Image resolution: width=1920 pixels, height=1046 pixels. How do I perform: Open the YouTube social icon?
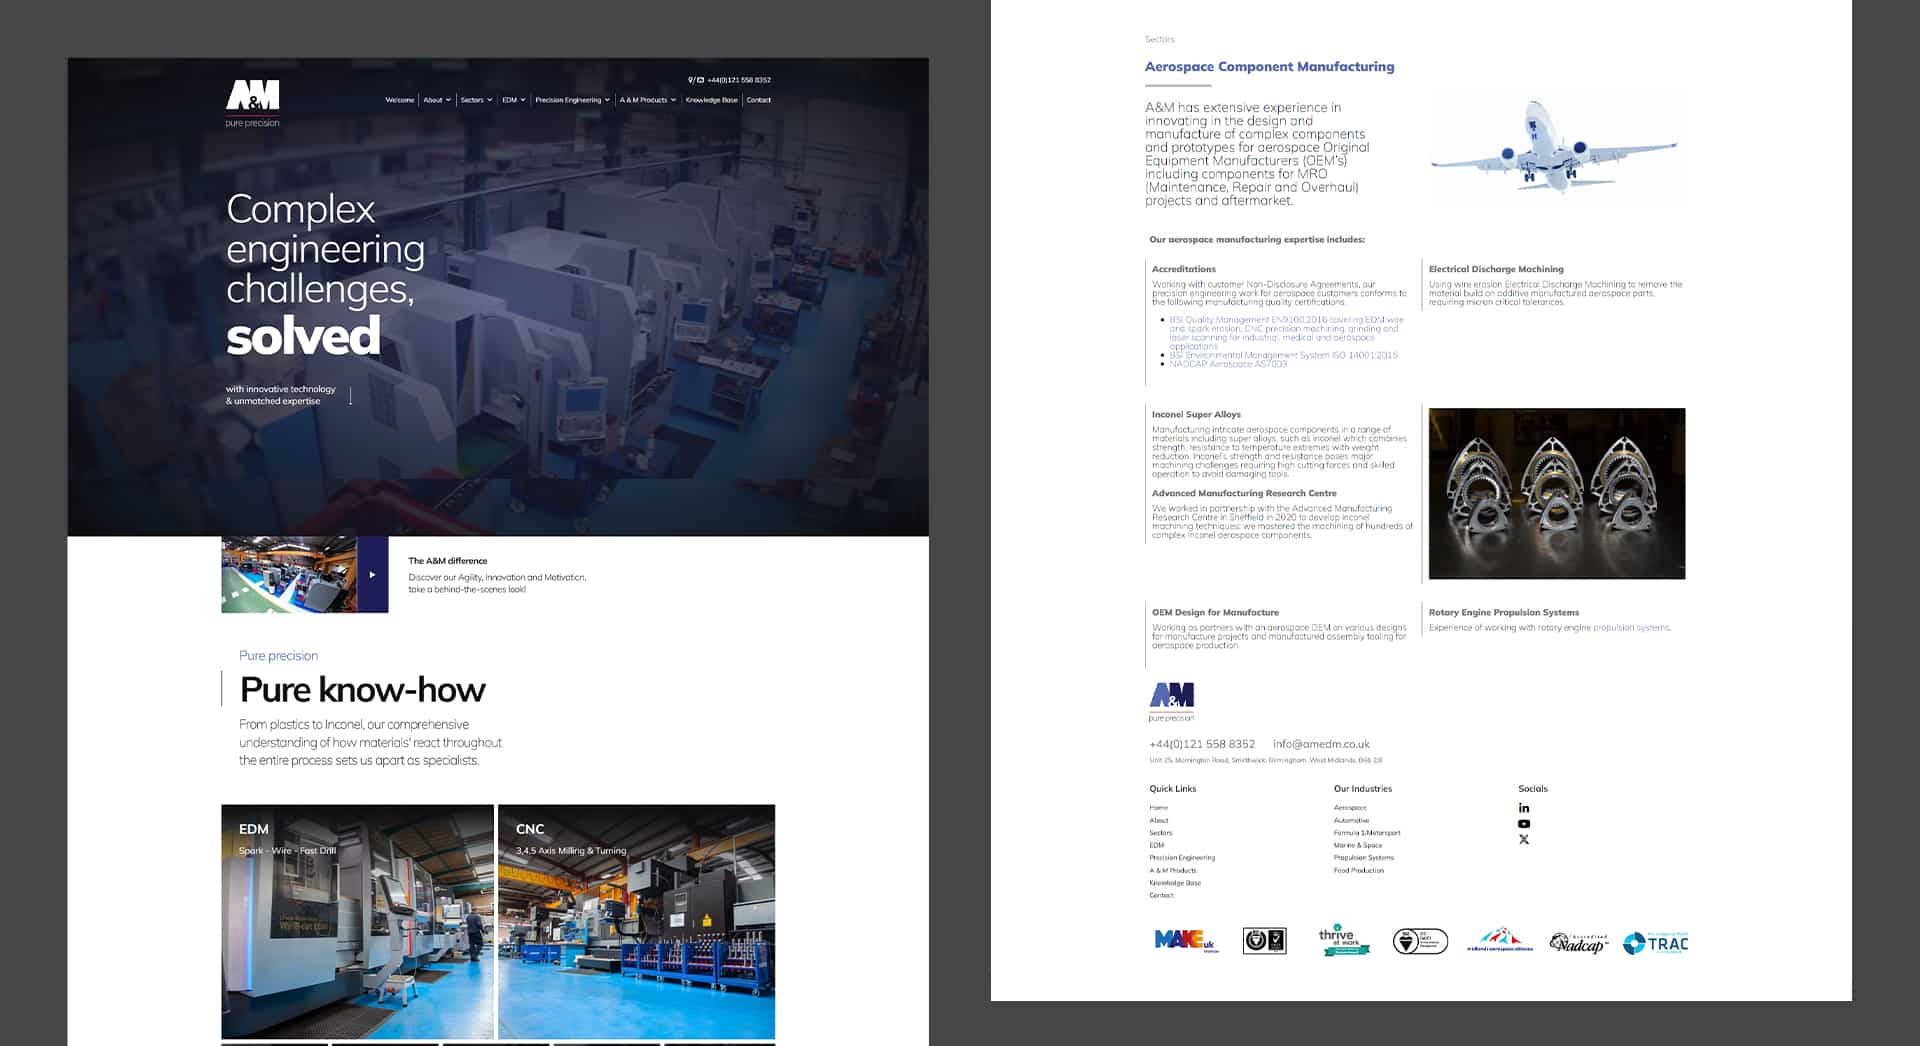(1523, 824)
